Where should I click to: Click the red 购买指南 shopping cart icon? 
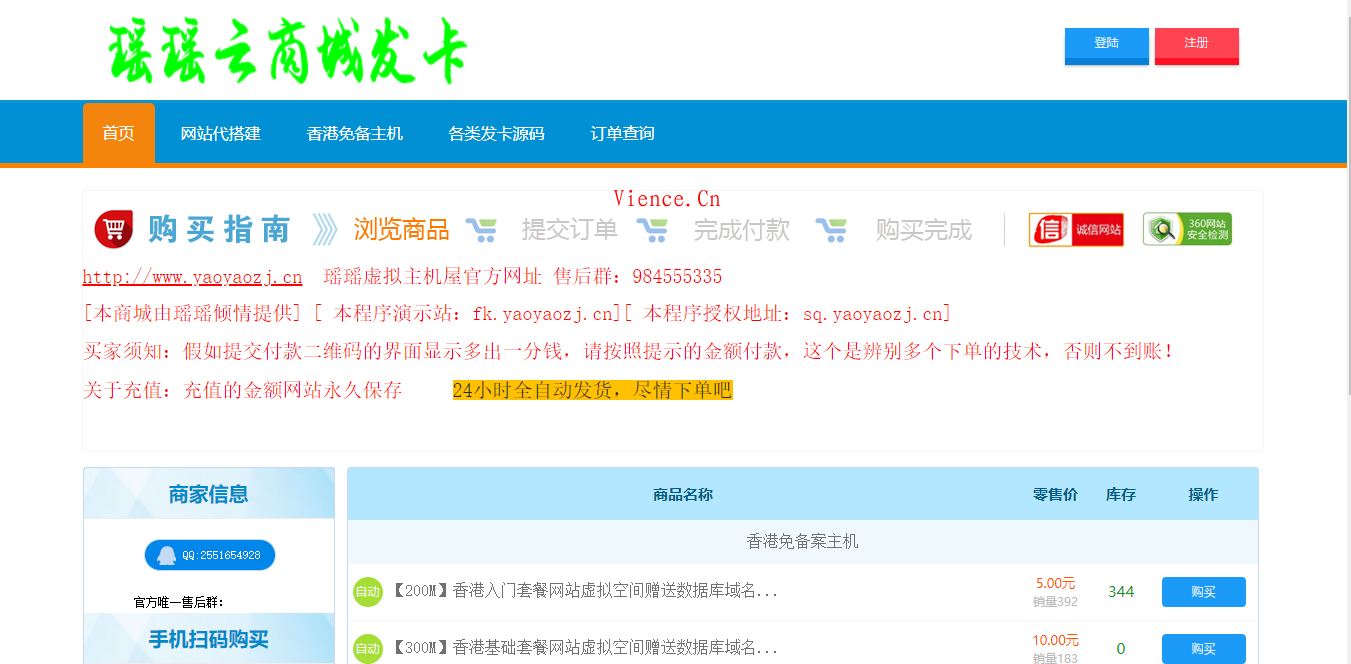click(112, 228)
